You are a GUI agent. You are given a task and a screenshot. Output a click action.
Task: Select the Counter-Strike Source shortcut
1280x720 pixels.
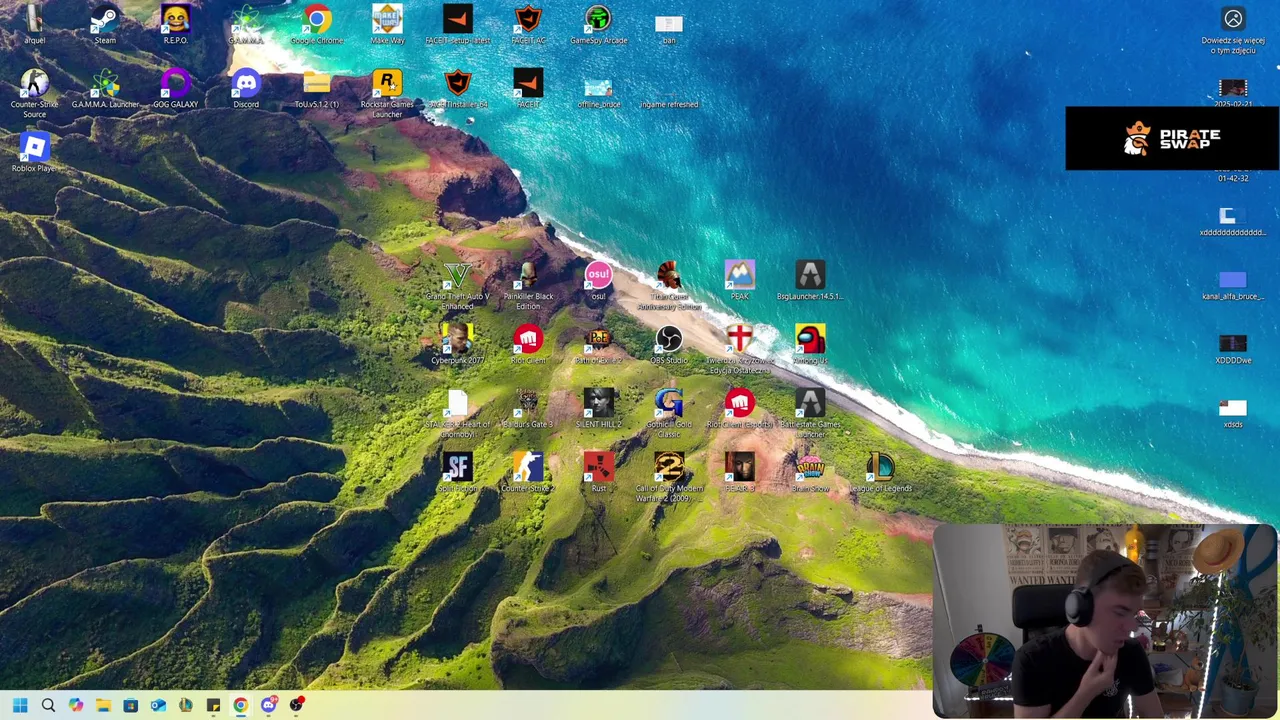(x=35, y=94)
